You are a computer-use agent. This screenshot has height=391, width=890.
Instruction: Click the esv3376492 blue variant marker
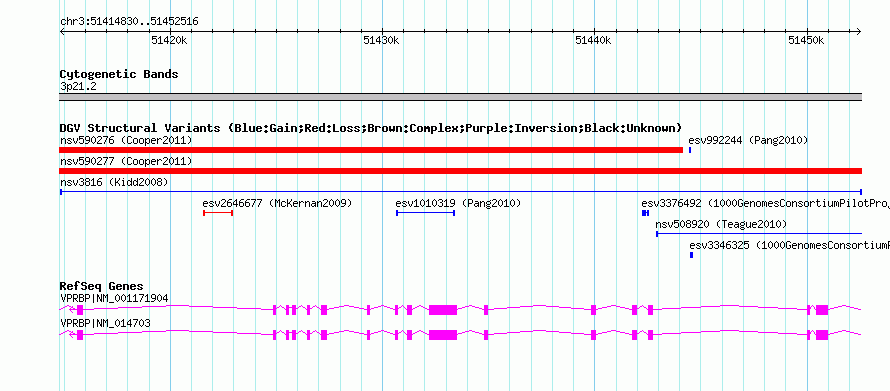pyautogui.click(x=645, y=213)
